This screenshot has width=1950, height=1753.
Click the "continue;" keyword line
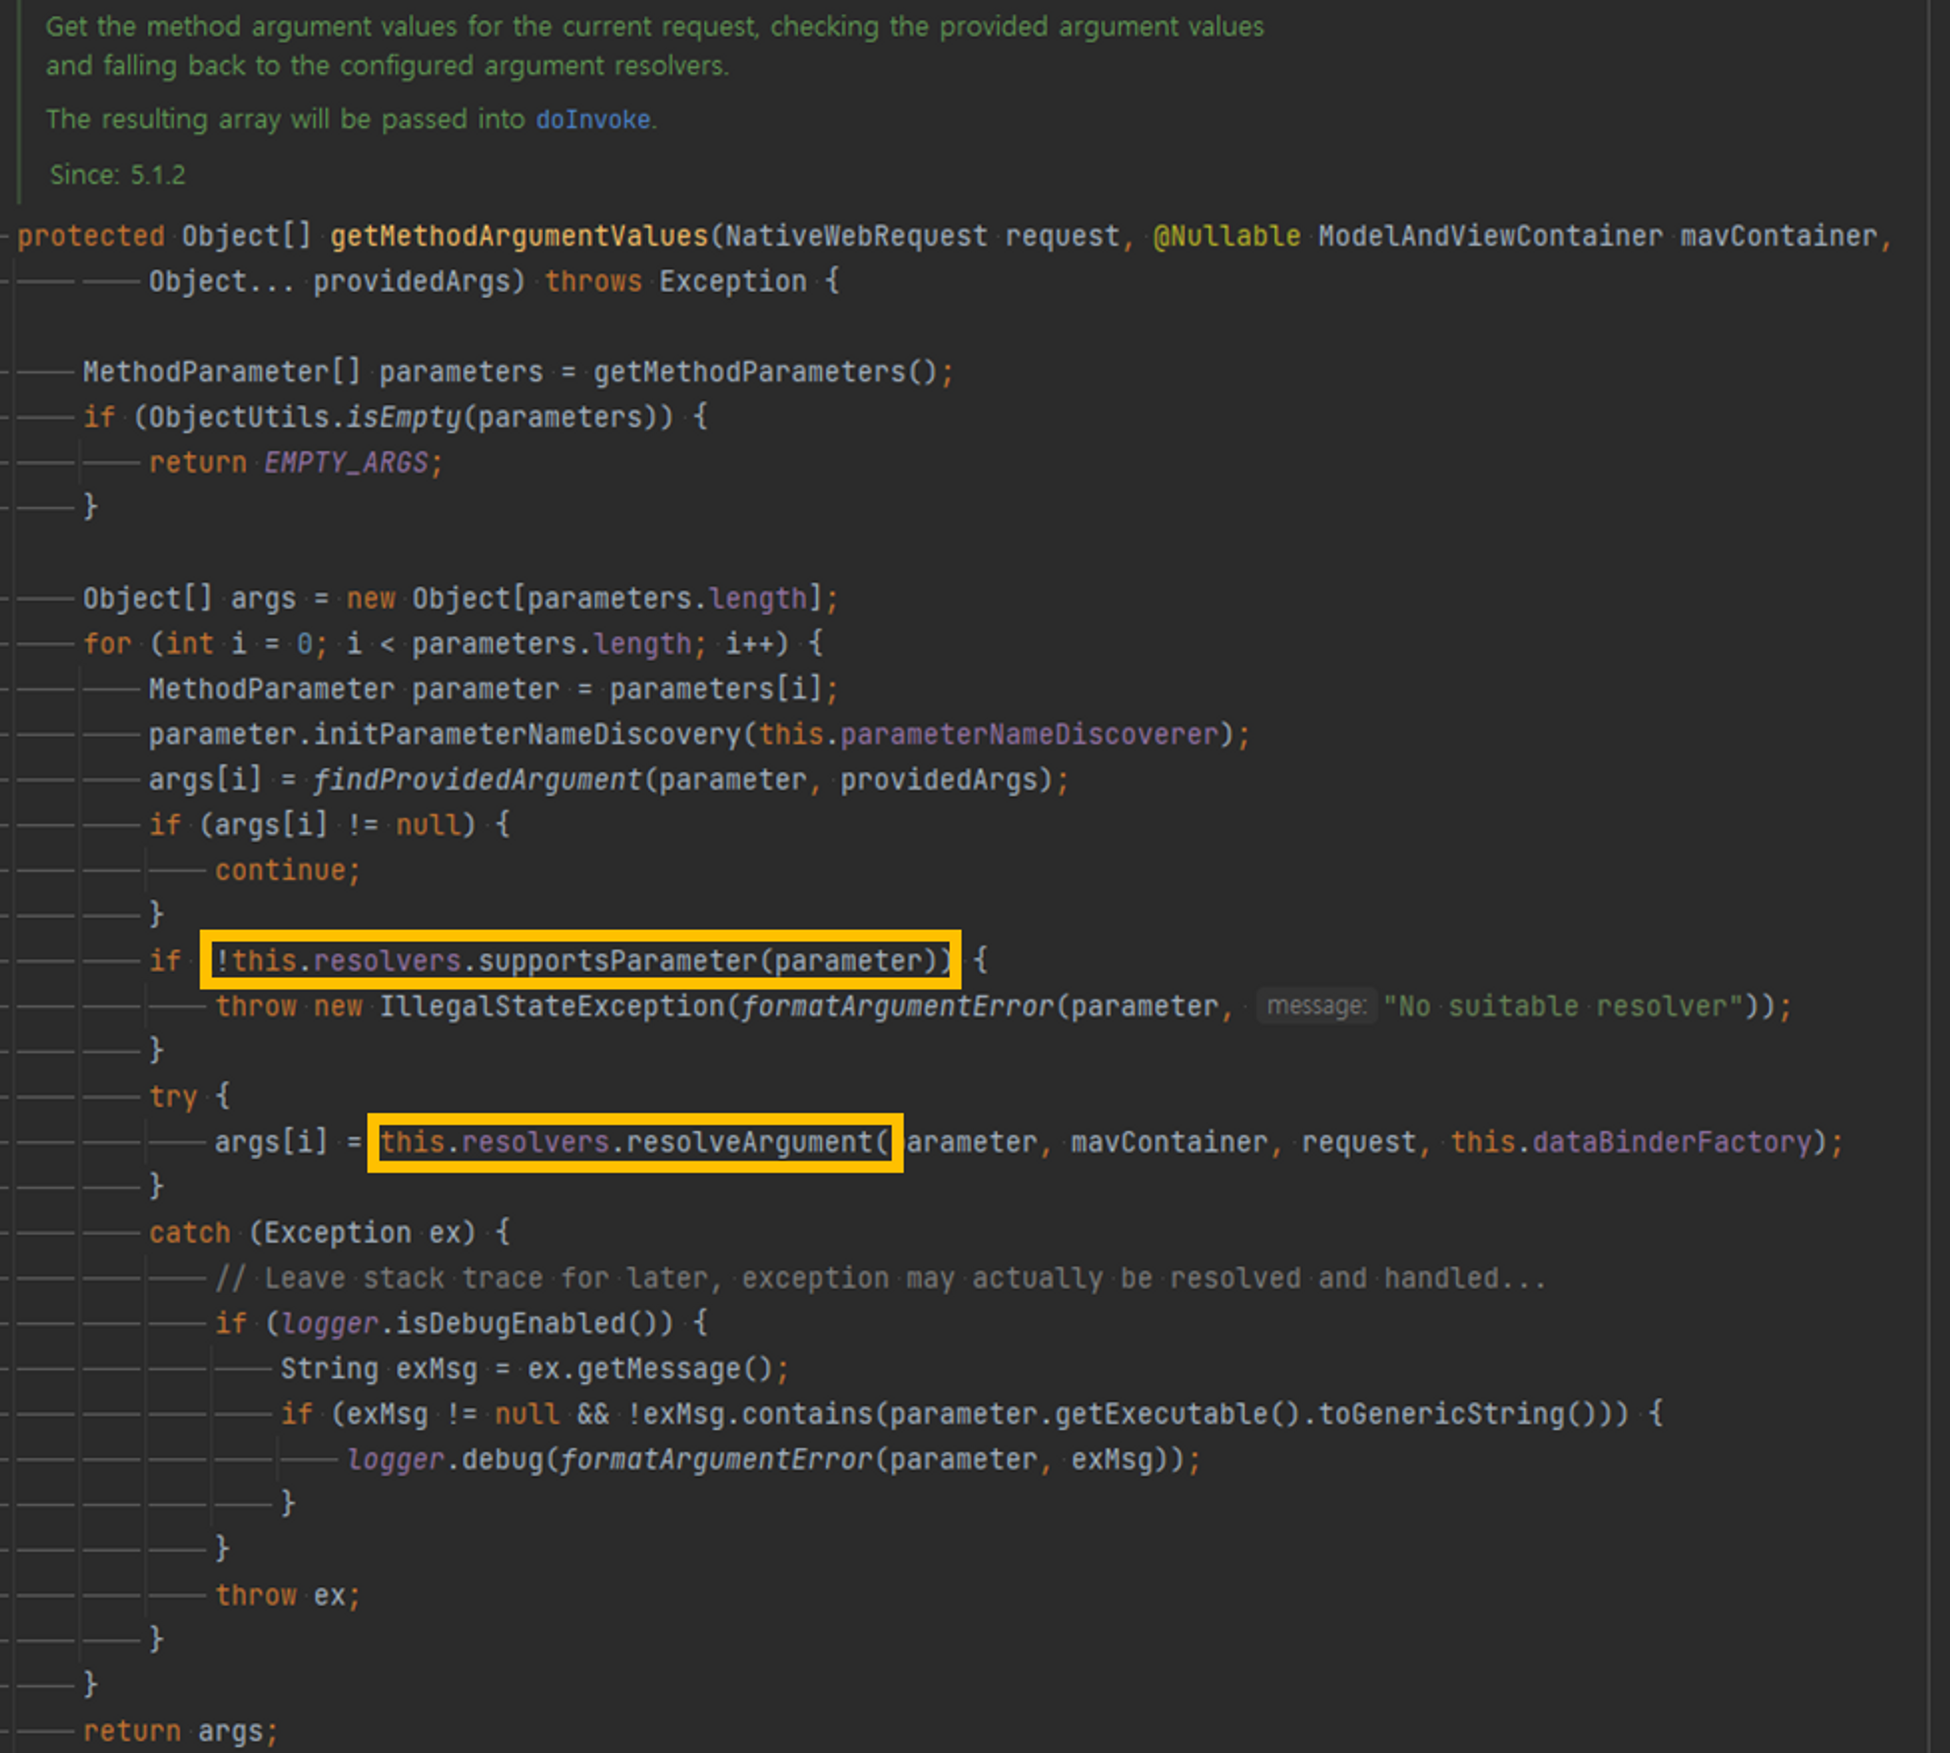pos(287,870)
